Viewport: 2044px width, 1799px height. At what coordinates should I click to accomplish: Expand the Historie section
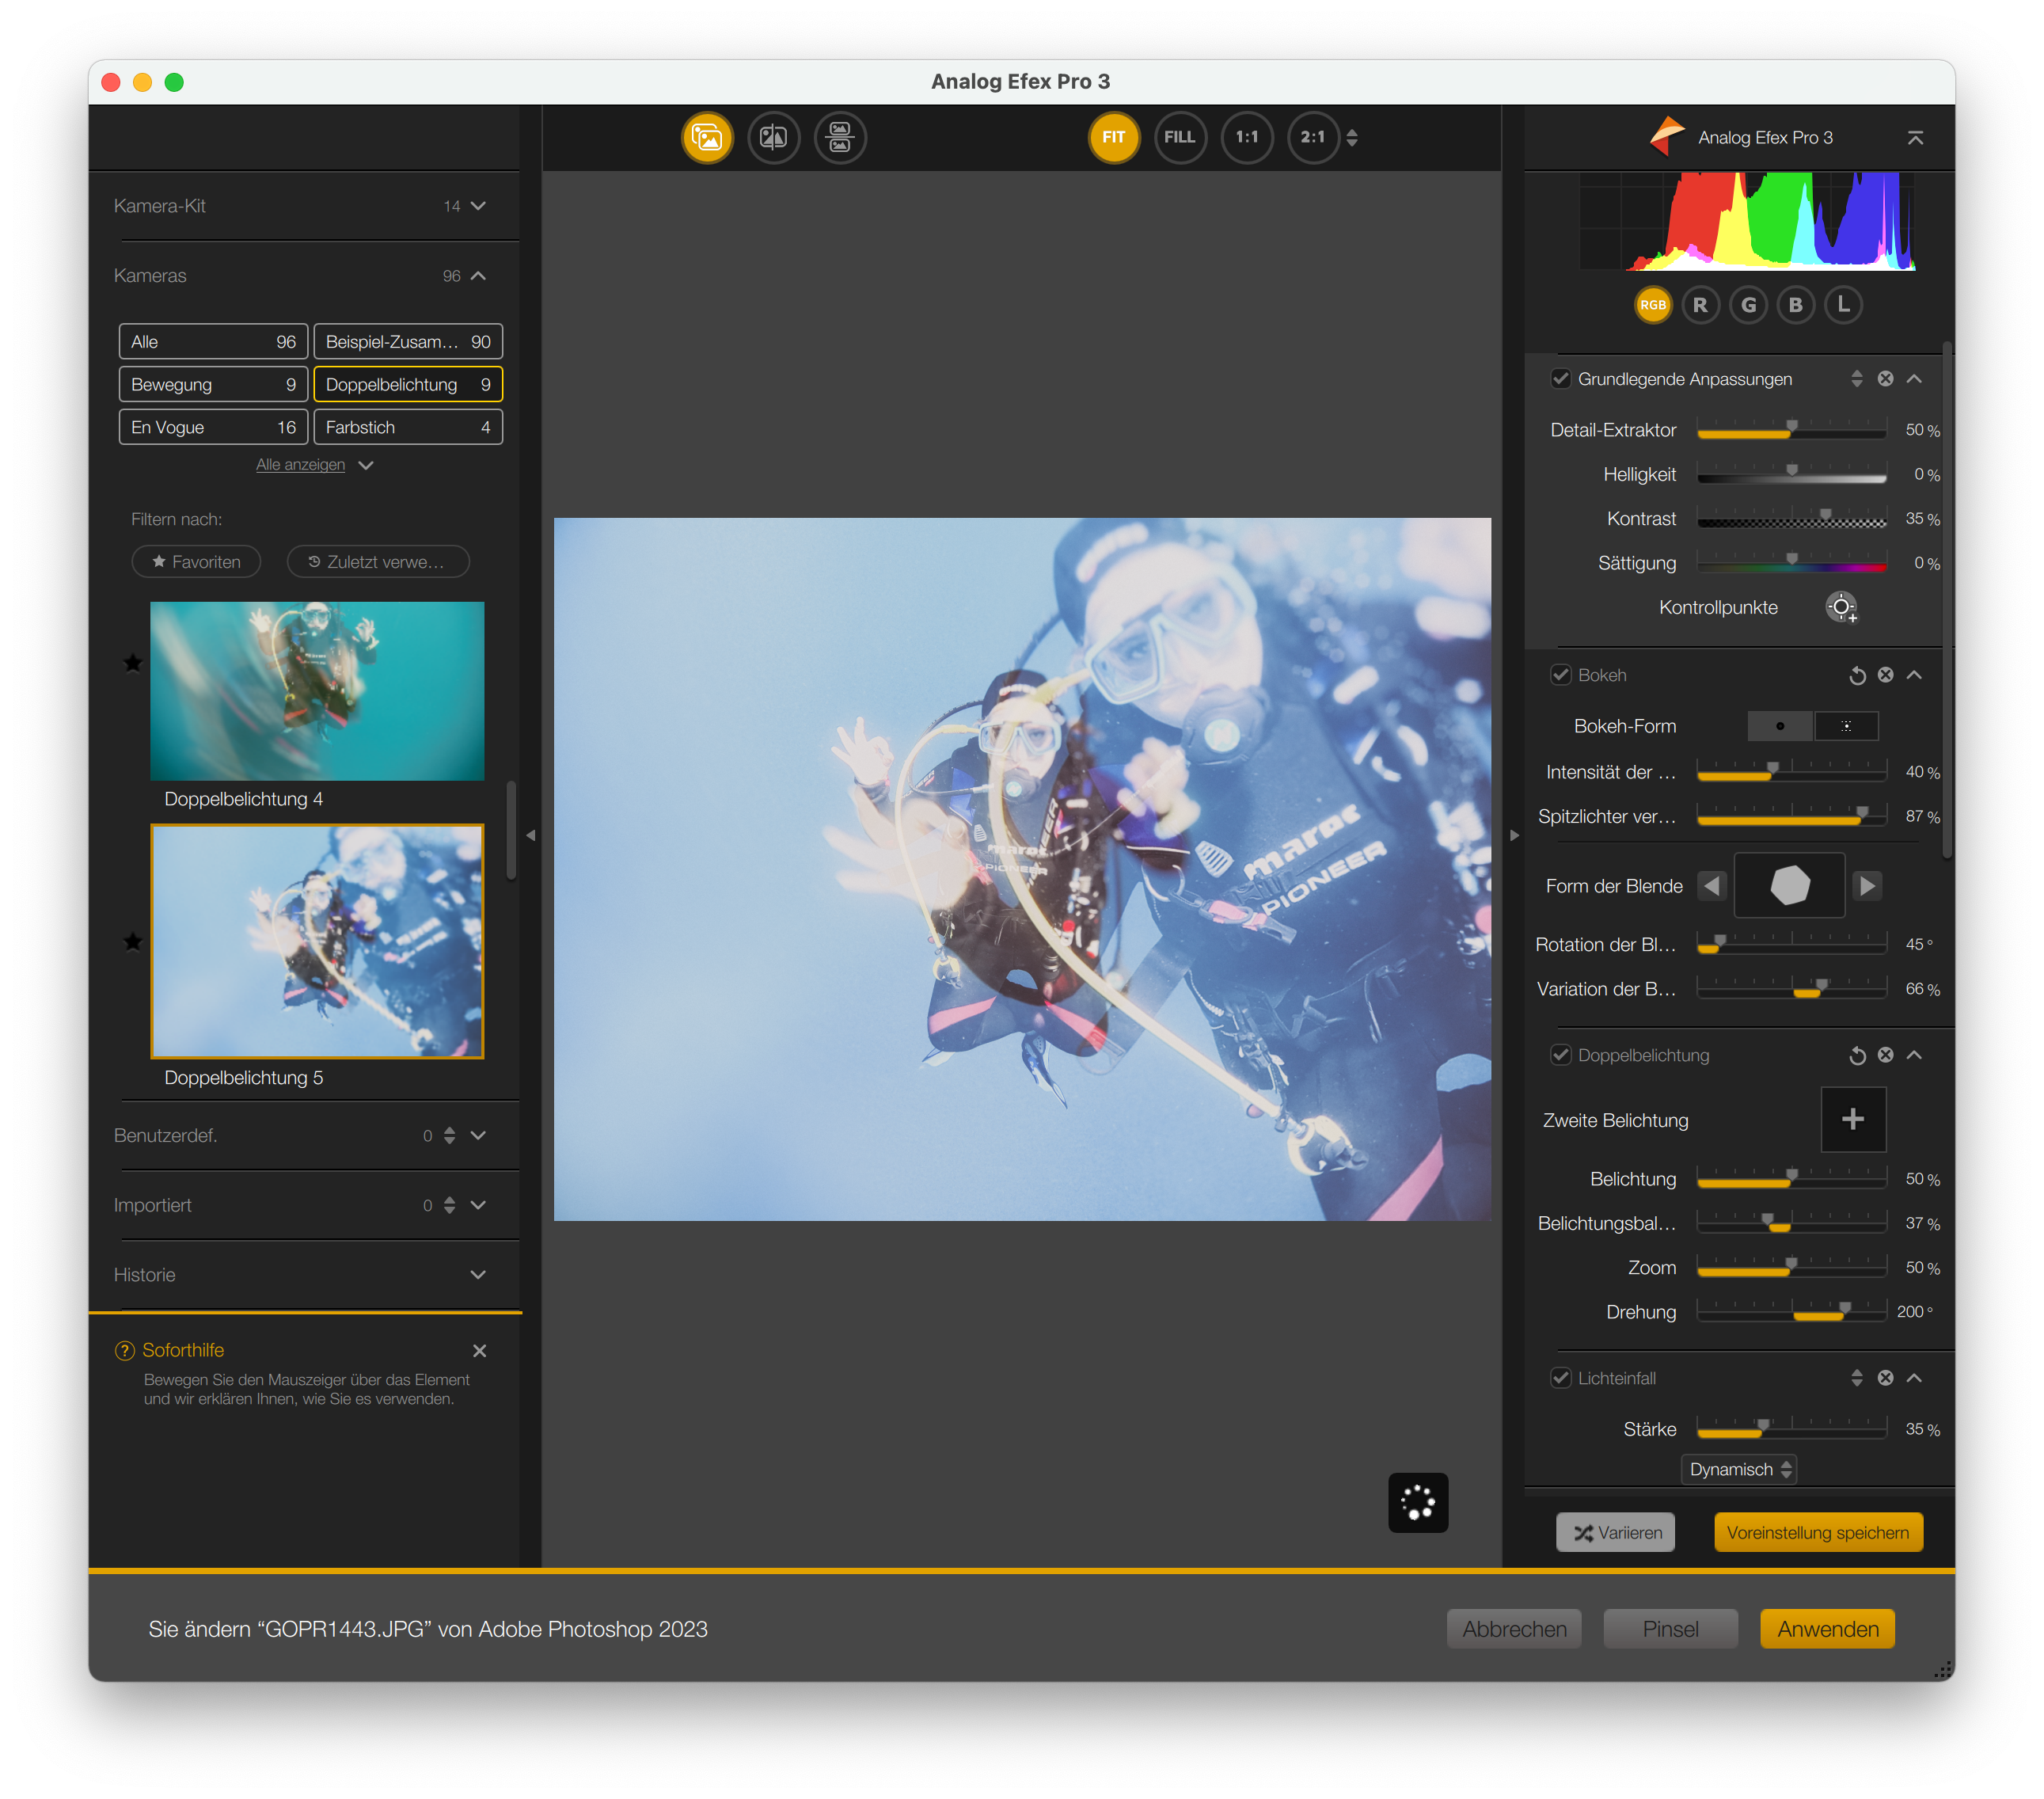pos(478,1275)
